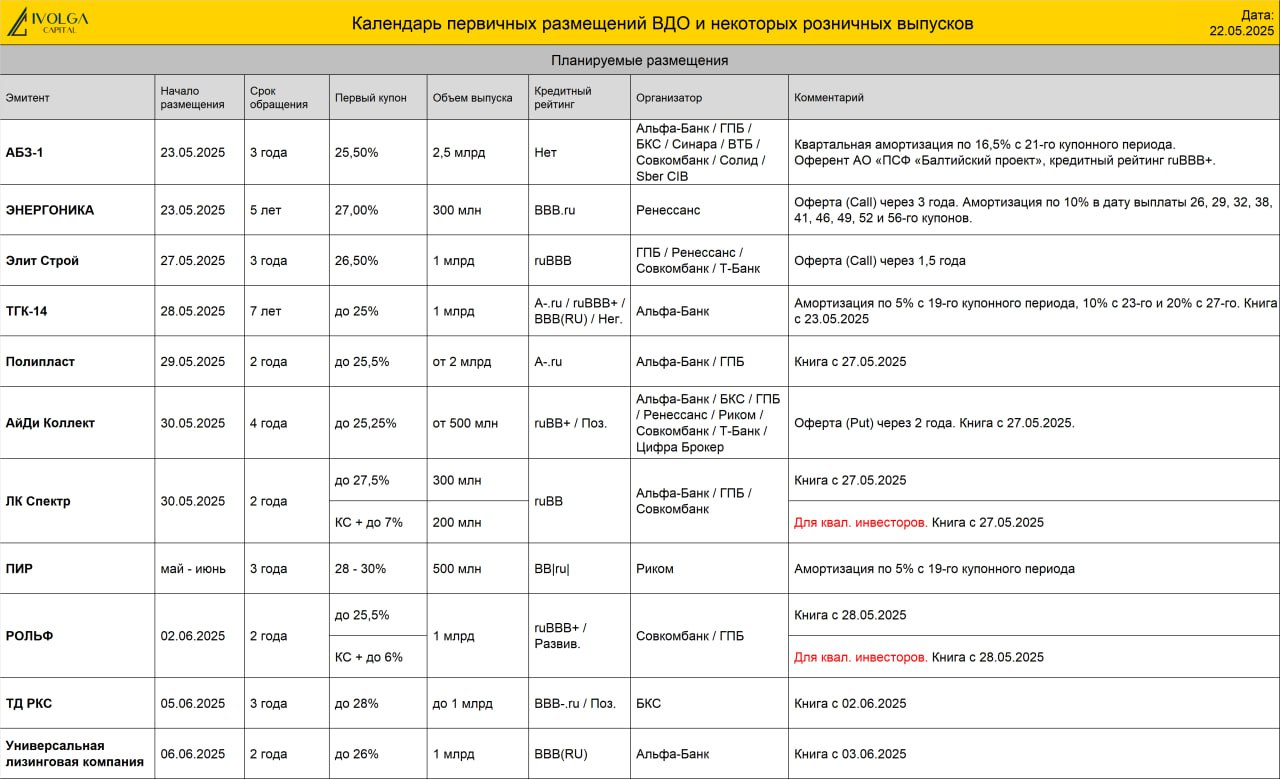This screenshot has width=1280, height=779.
Task: Click the volume 'до 1 млрд' for ТД РКС
Action: click(x=462, y=704)
